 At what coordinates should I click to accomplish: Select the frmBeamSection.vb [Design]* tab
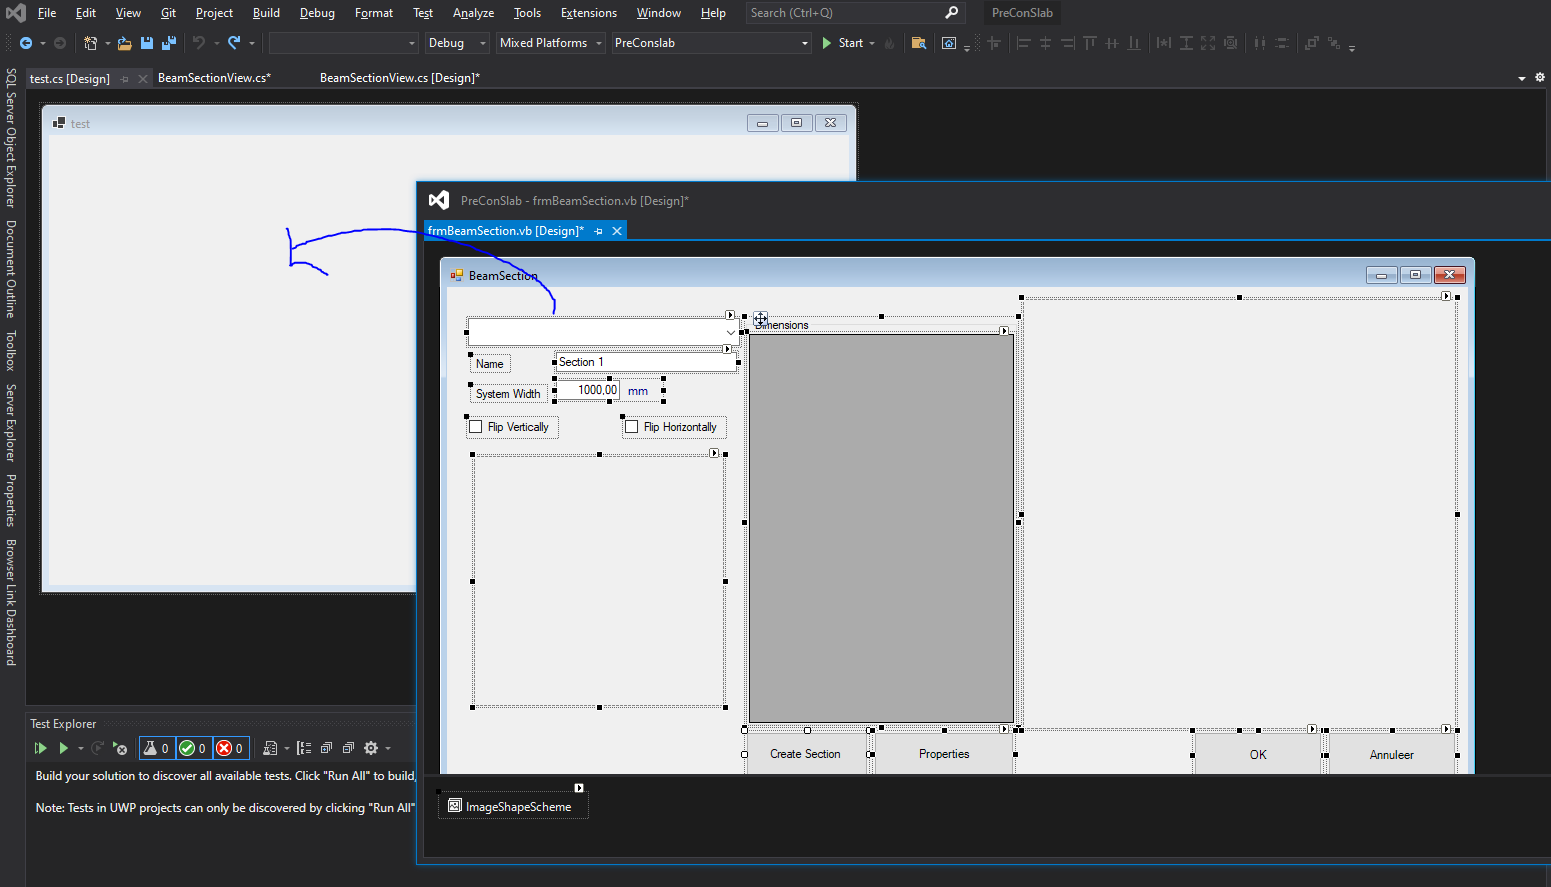point(506,231)
